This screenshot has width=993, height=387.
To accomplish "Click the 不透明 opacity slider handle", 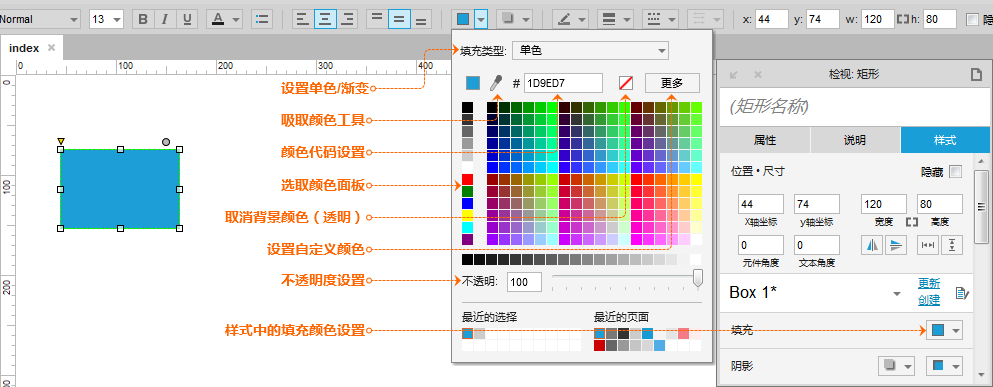I will tap(698, 277).
